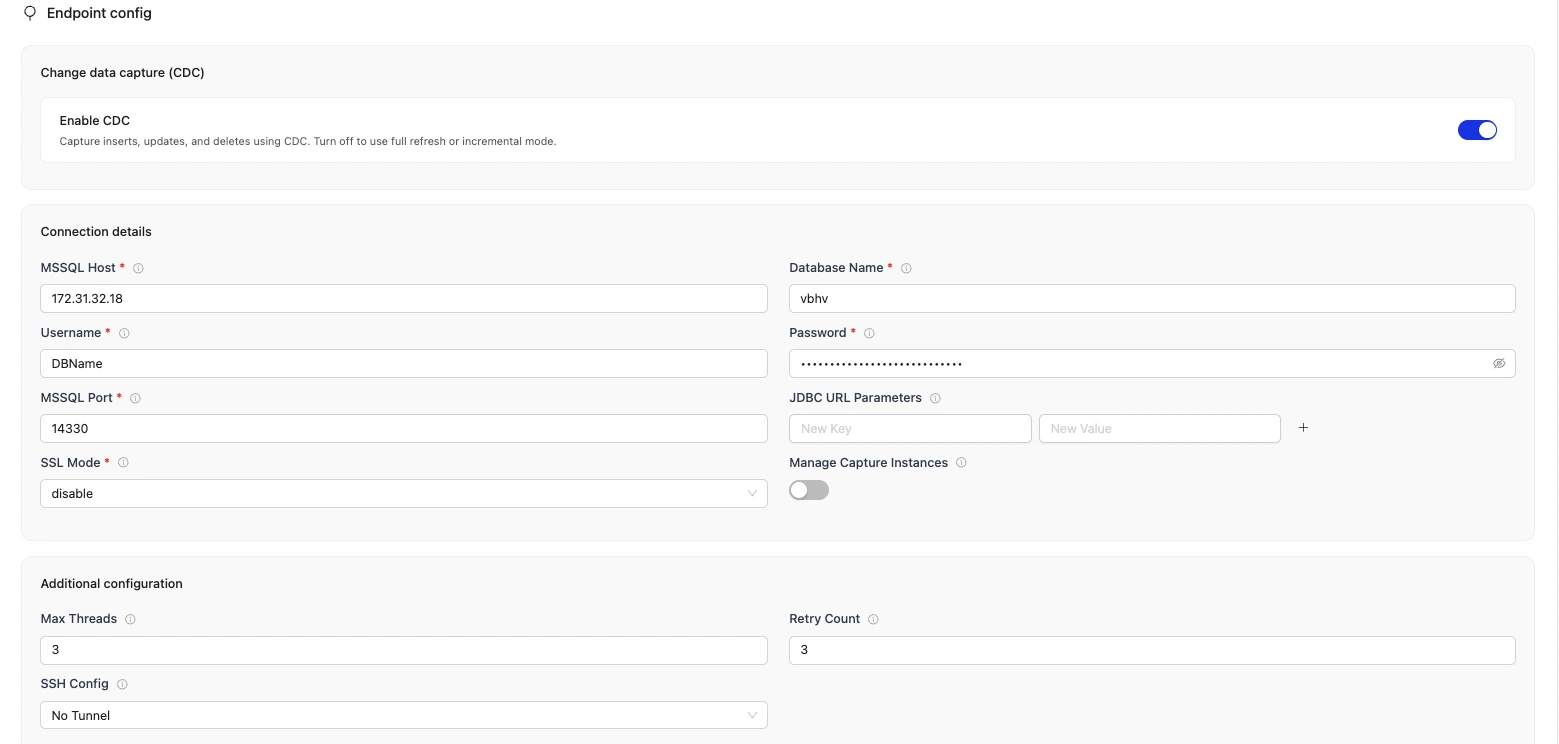Click the 'Endpoint config' title text
The image size is (1559, 744).
click(x=100, y=14)
